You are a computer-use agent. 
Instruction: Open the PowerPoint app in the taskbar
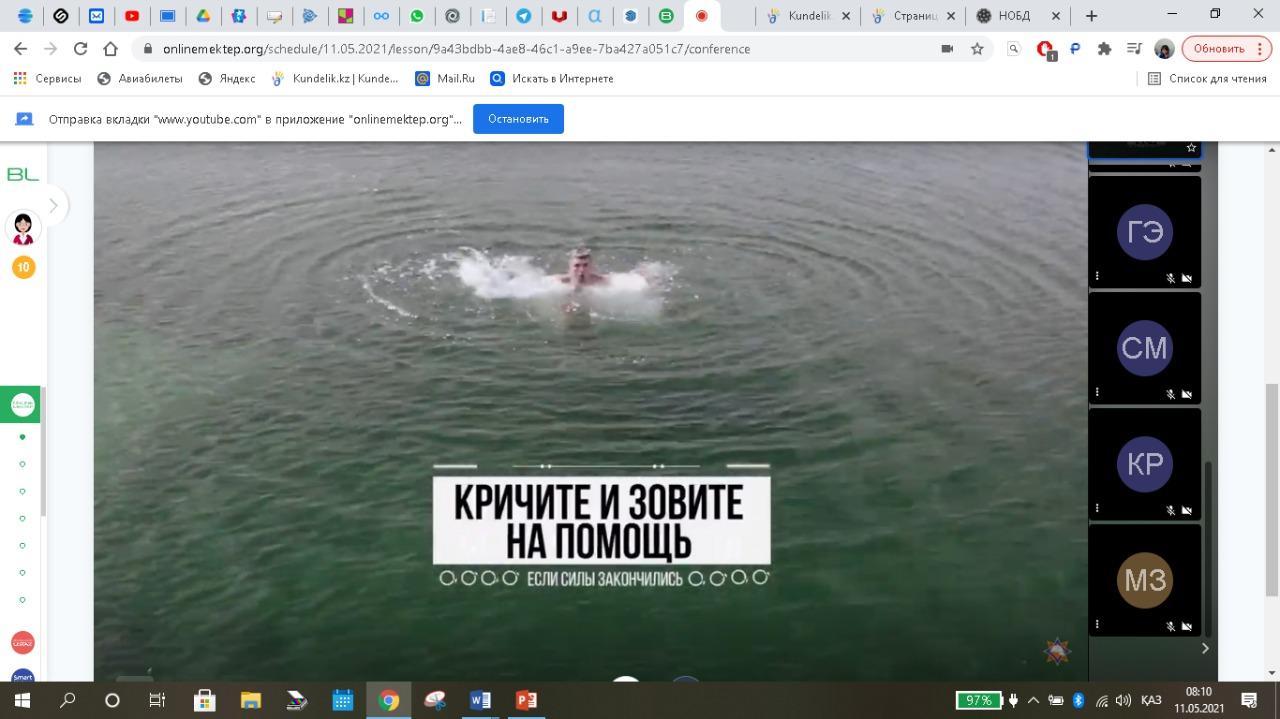click(x=526, y=700)
